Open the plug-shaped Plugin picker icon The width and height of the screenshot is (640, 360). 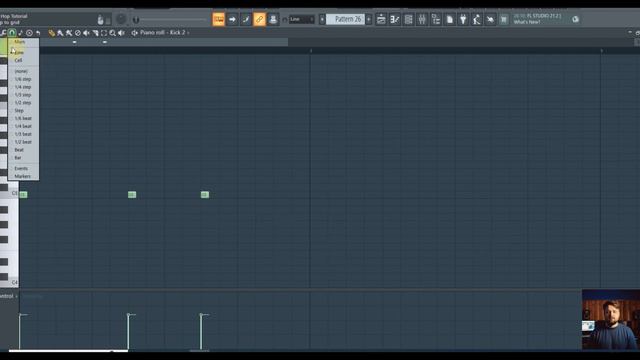click(463, 19)
